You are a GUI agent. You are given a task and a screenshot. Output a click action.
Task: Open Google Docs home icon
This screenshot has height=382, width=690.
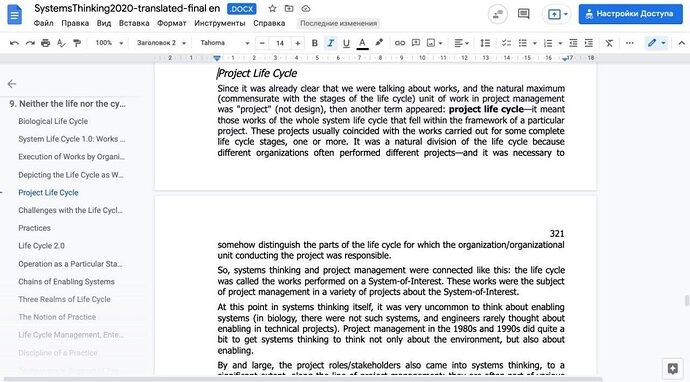point(15,14)
